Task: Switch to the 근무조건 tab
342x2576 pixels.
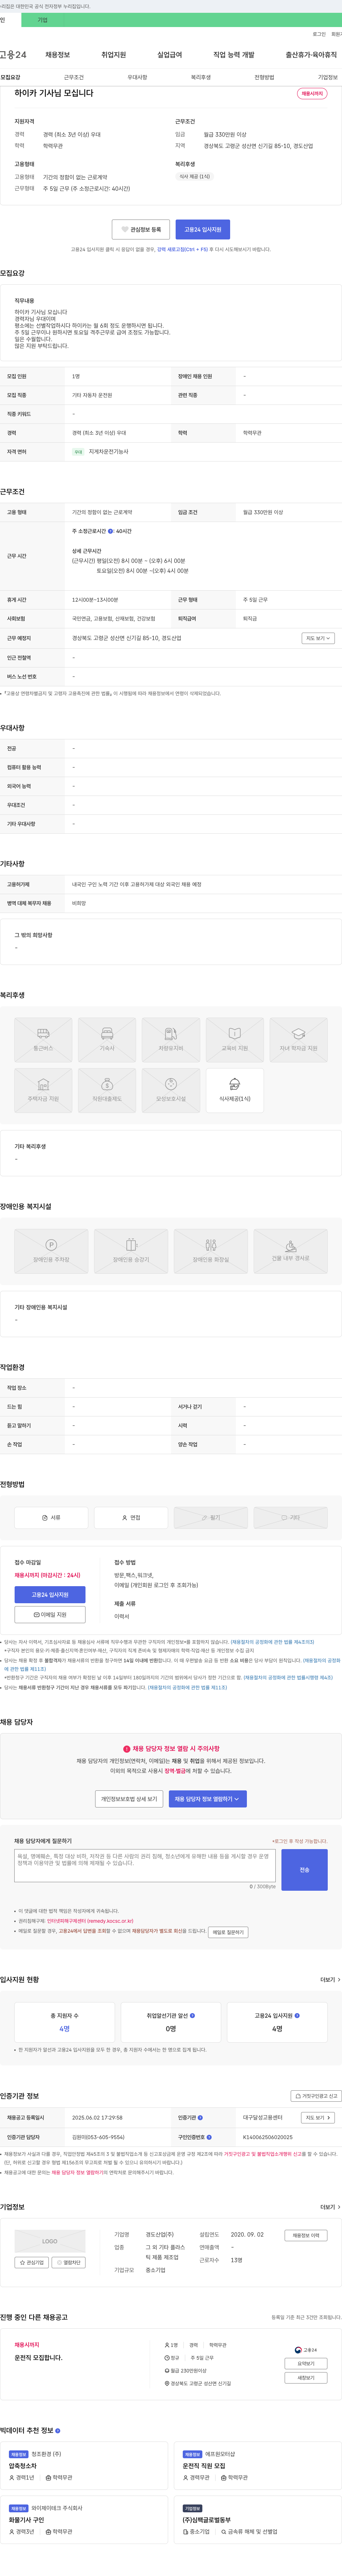Action: (x=74, y=77)
